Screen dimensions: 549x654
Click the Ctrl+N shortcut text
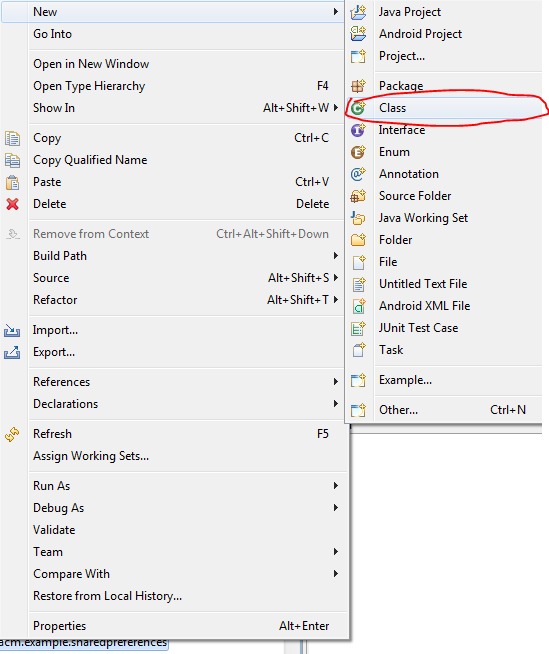508,410
